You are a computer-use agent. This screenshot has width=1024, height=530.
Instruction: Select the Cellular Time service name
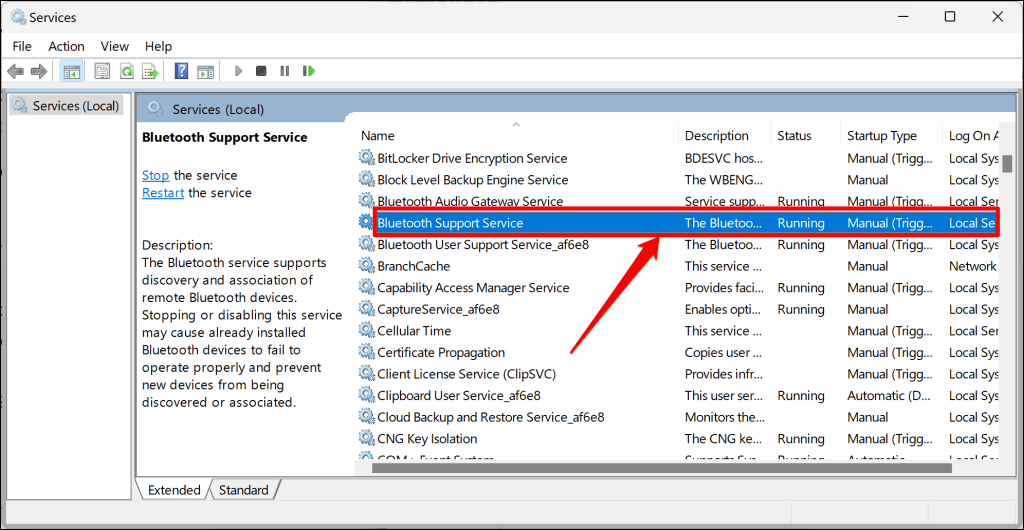pyautogui.click(x=414, y=330)
